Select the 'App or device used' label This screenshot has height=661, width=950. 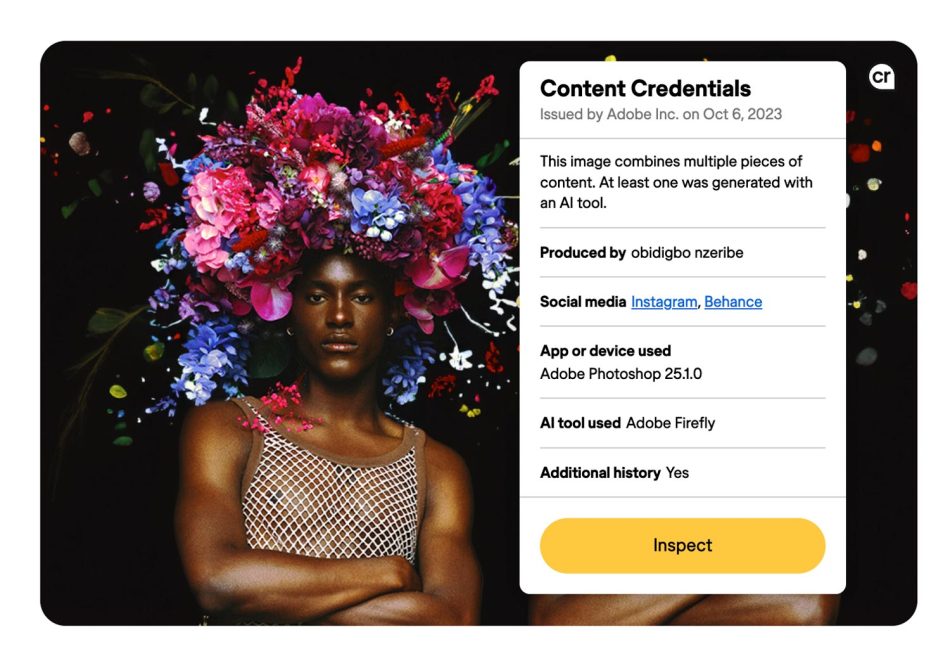tap(605, 351)
